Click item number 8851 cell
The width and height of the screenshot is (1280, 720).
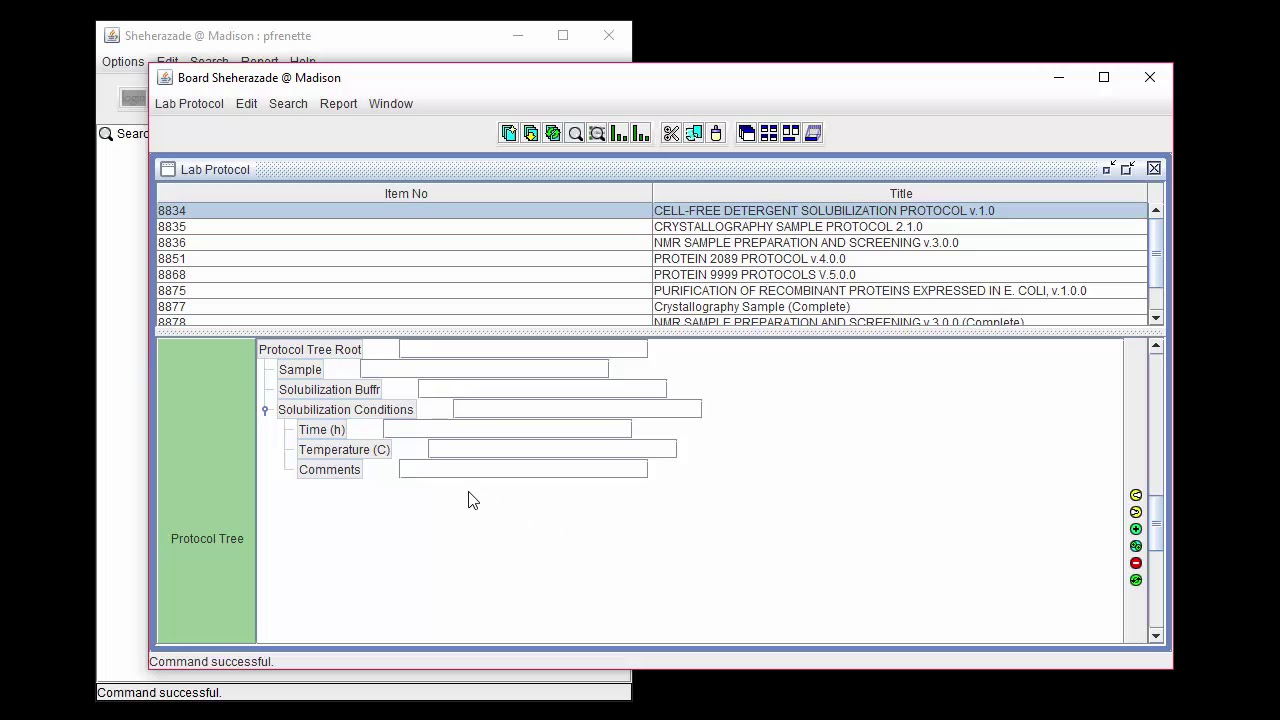click(x=405, y=259)
